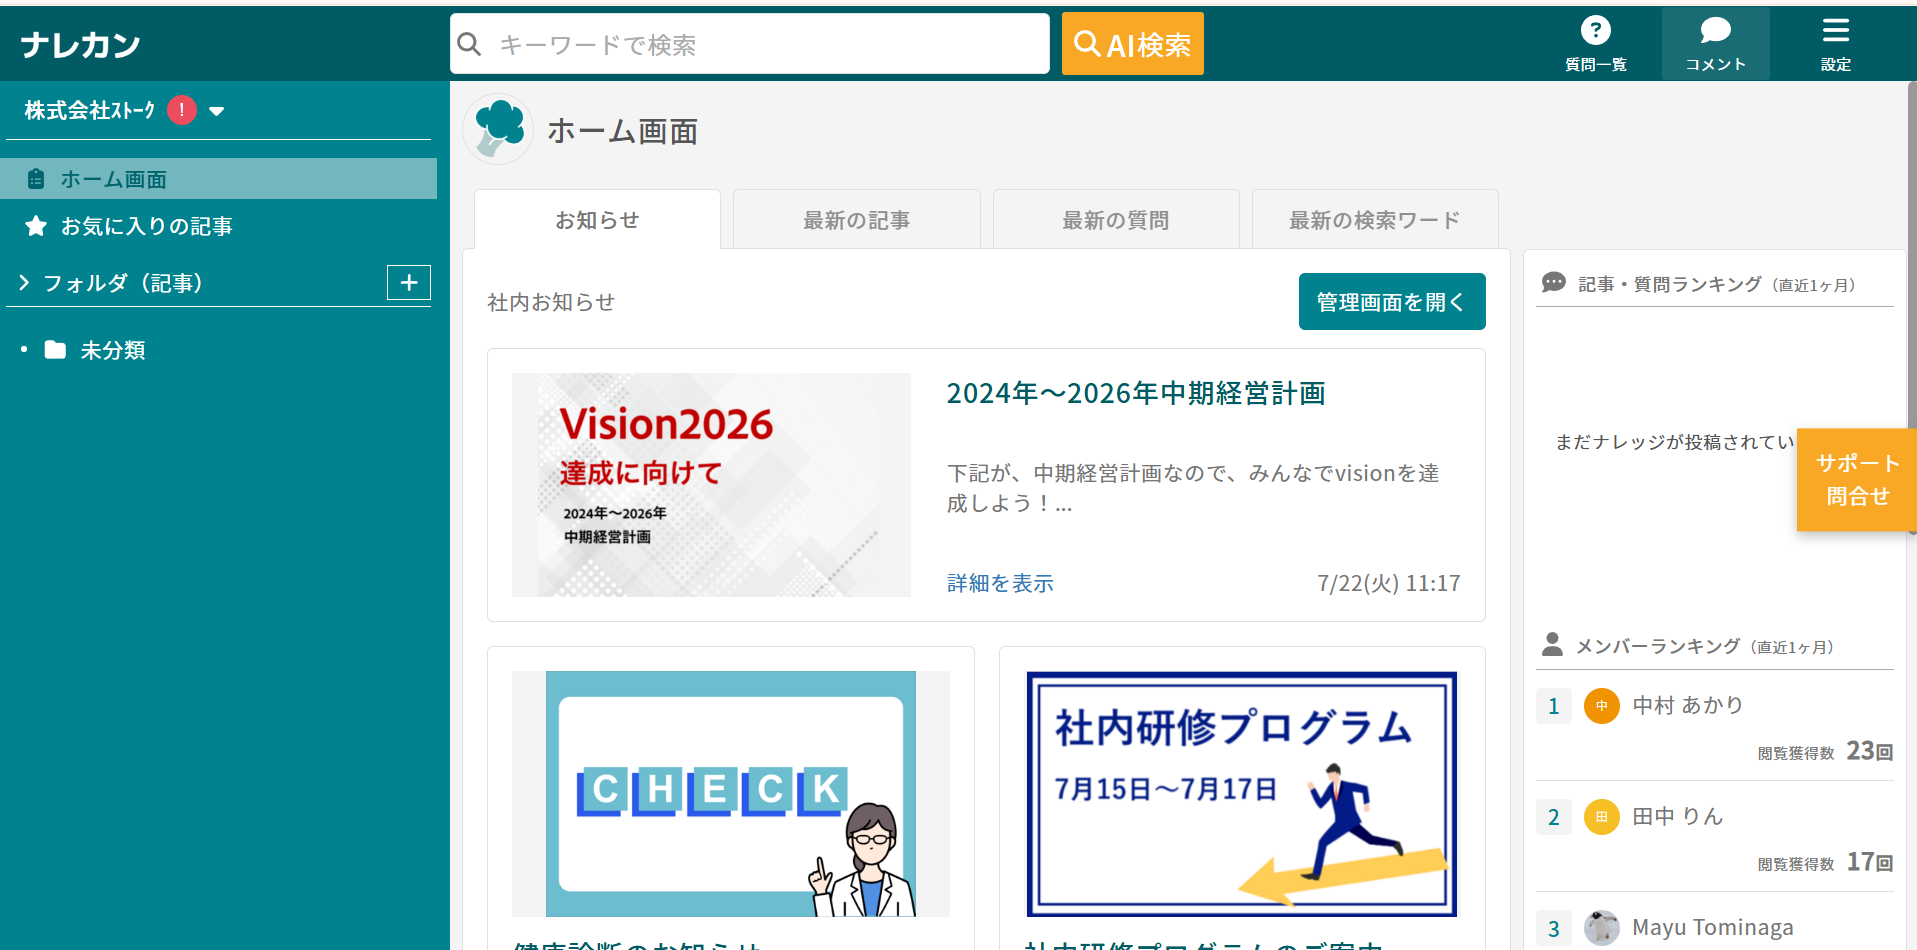Viewport: 1917px width, 950px height.
Task: Click the orange AI検索 button
Action: coord(1132,44)
